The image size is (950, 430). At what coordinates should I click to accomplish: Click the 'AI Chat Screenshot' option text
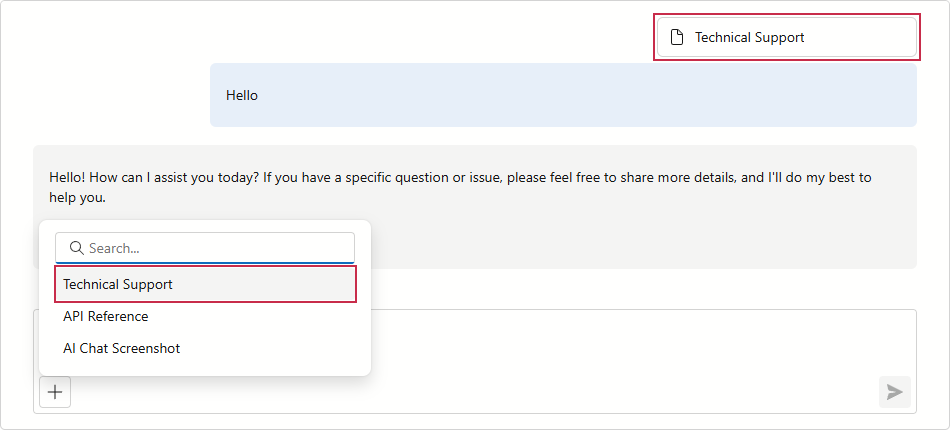pos(121,349)
